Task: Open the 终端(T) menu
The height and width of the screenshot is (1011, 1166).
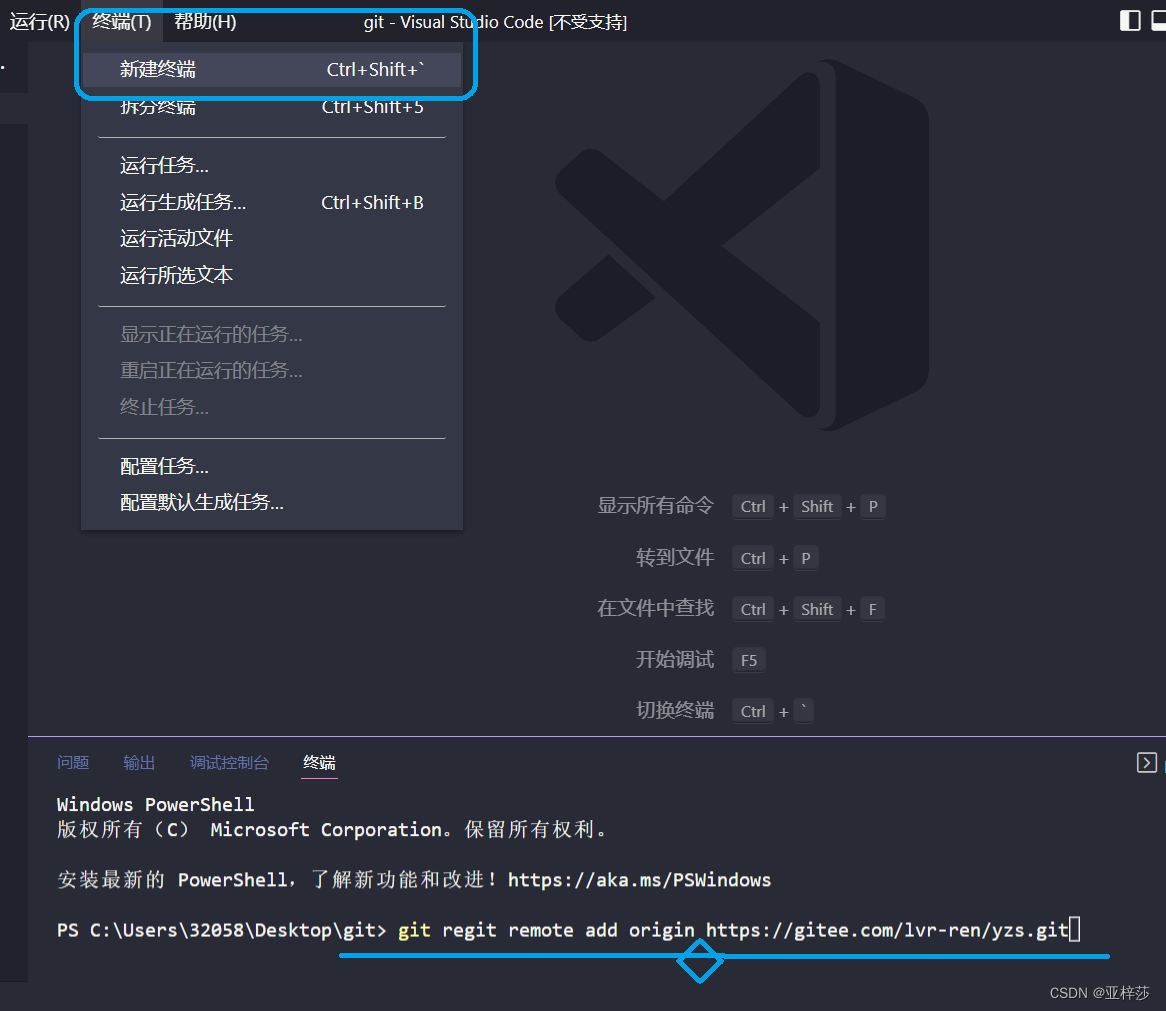Action: [122, 22]
